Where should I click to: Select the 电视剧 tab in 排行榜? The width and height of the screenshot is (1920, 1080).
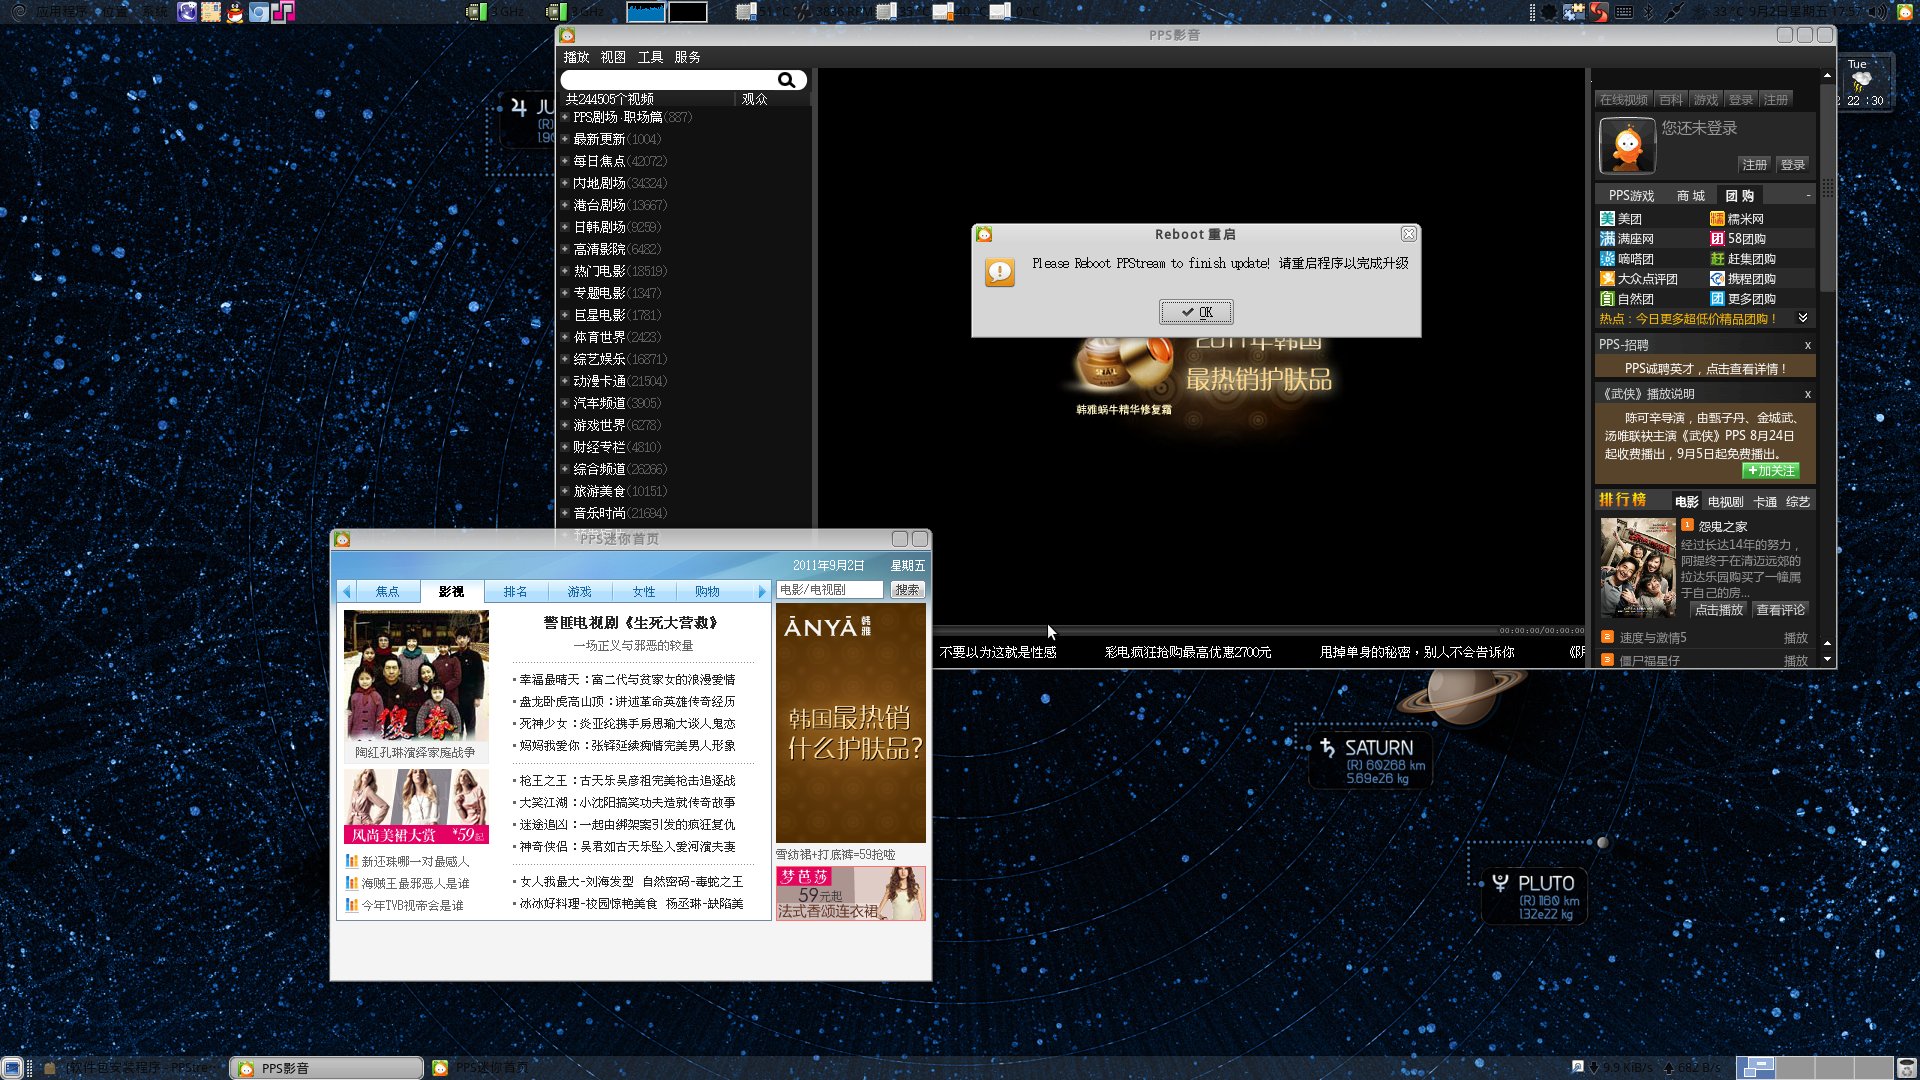[x=1725, y=502]
